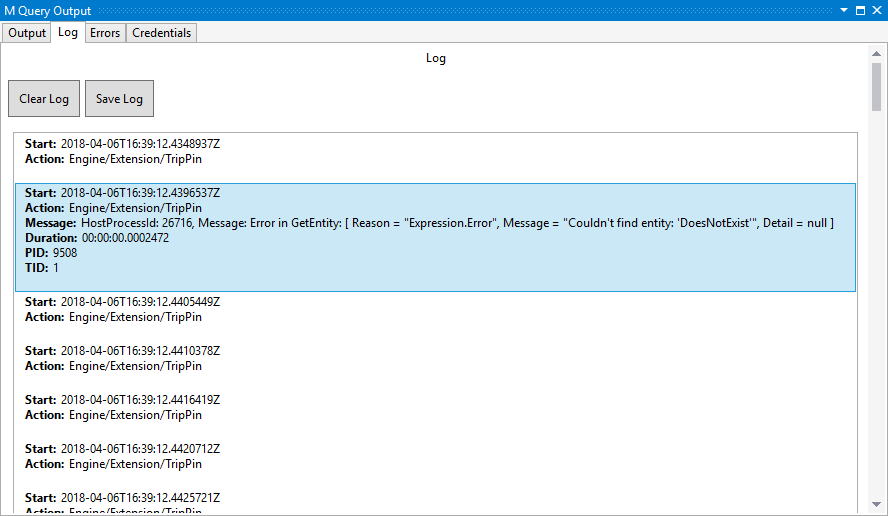
Task: Click the GetEntity error message line
Action: [429, 223]
